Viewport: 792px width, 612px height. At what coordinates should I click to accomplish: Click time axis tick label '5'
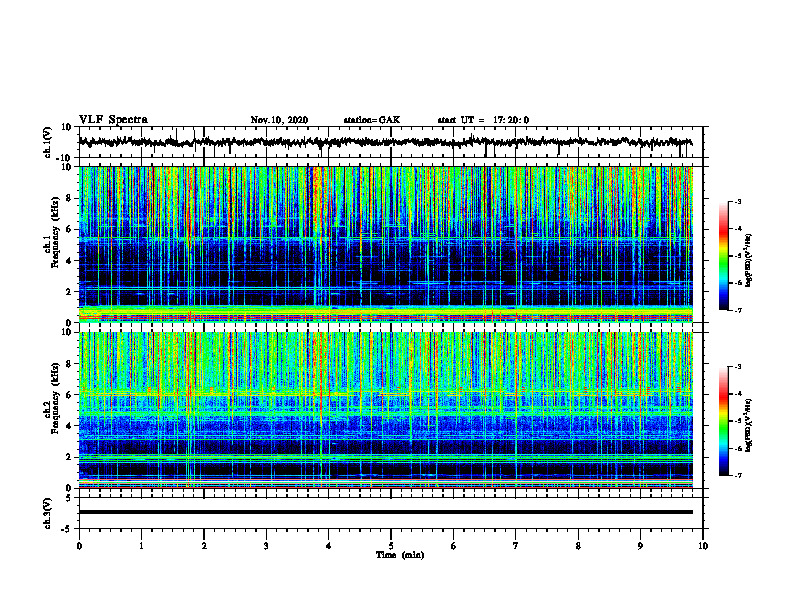(x=391, y=546)
